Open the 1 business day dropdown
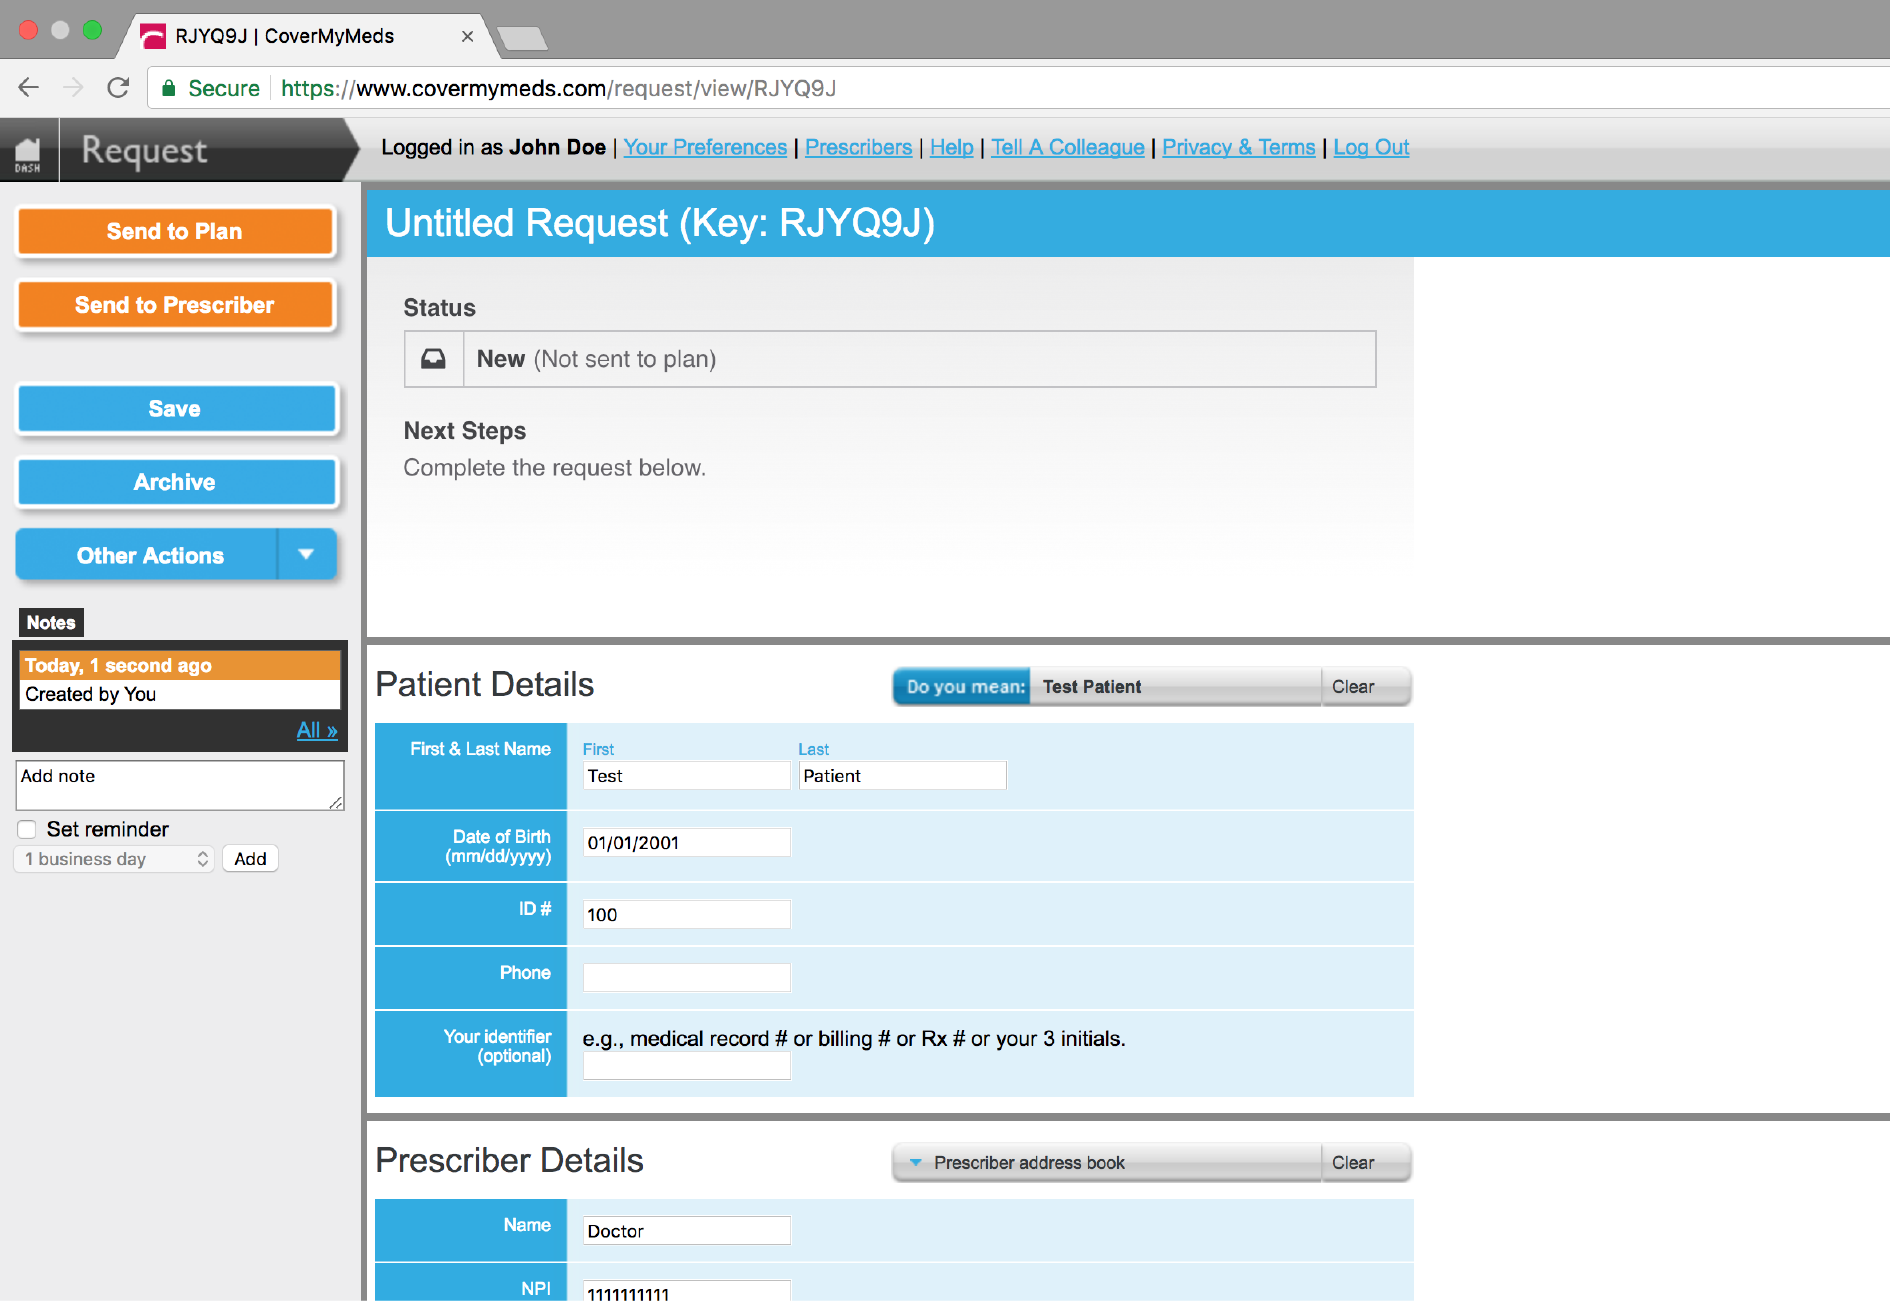This screenshot has height=1301, width=1890. pyautogui.click(x=114, y=859)
